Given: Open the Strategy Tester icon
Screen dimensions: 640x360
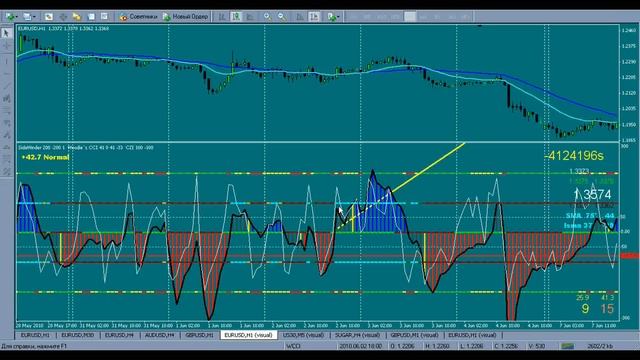Looking at the screenshot, I should tap(104, 17).
